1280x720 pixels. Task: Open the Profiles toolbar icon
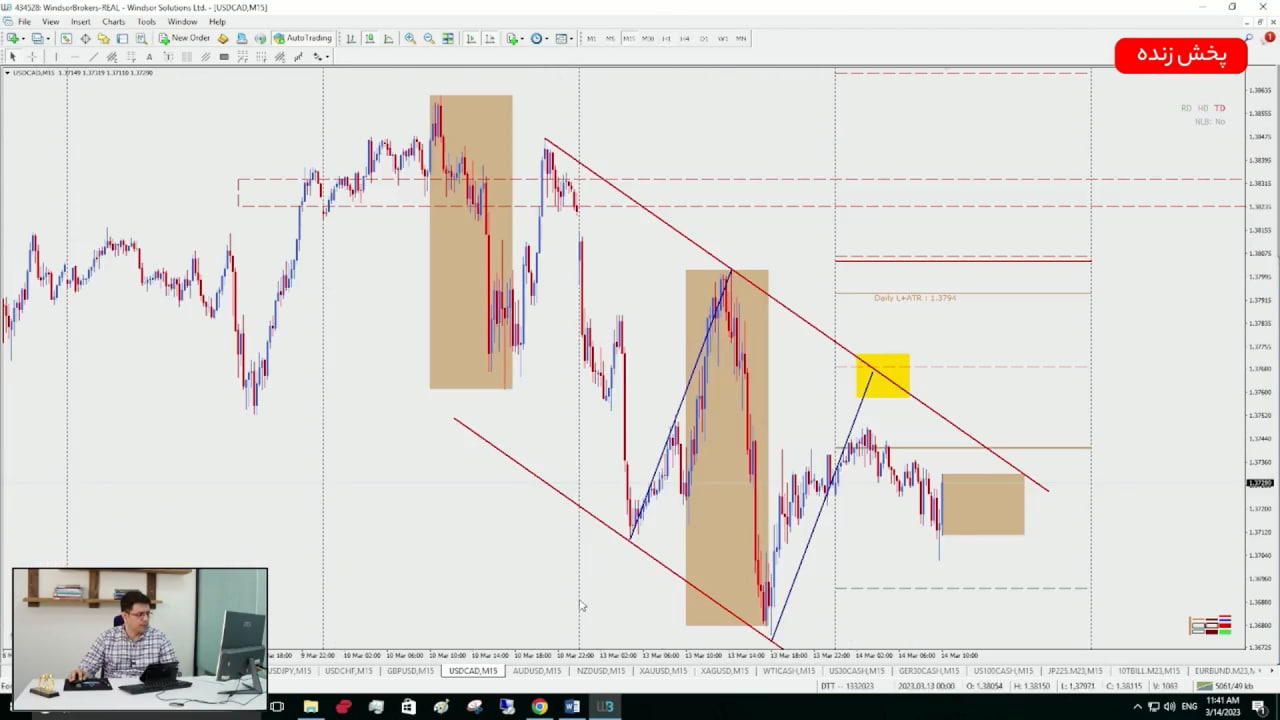tap(38, 38)
